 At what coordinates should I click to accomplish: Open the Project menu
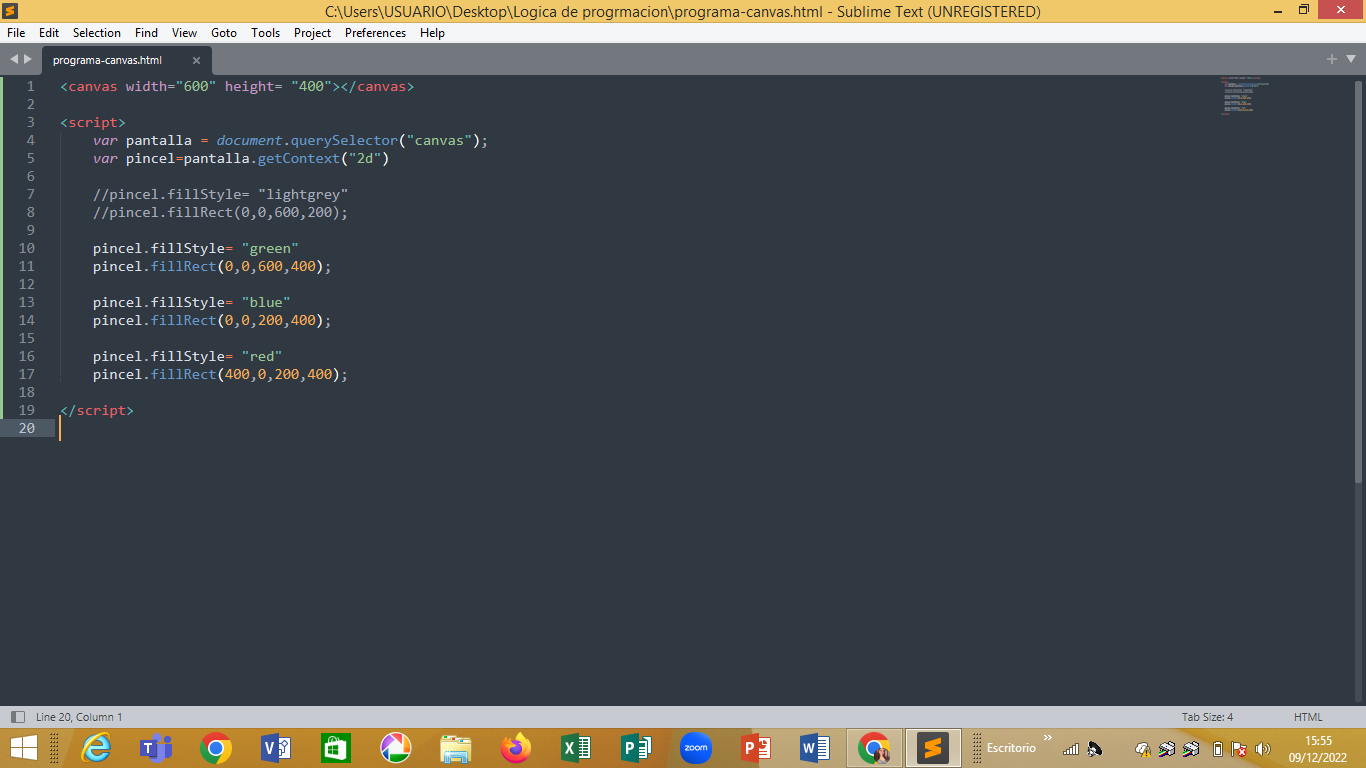click(x=312, y=33)
